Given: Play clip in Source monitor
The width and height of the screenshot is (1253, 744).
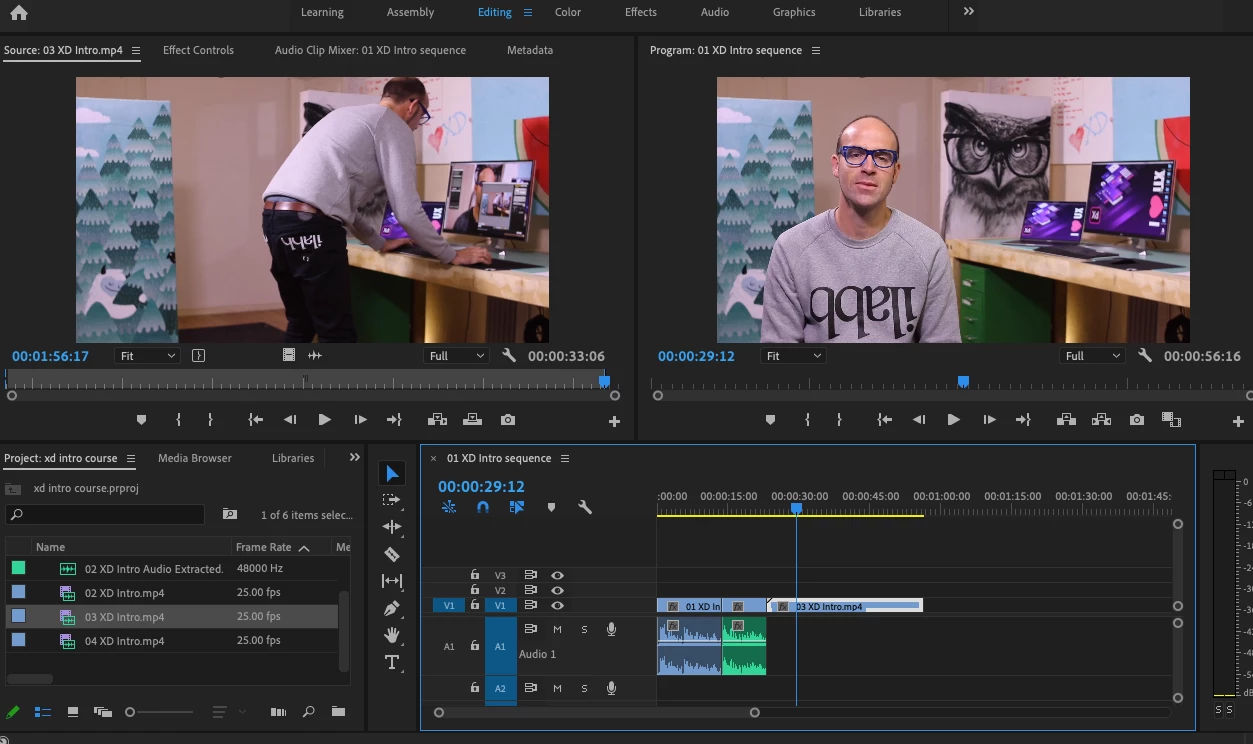Looking at the screenshot, I should click(324, 420).
